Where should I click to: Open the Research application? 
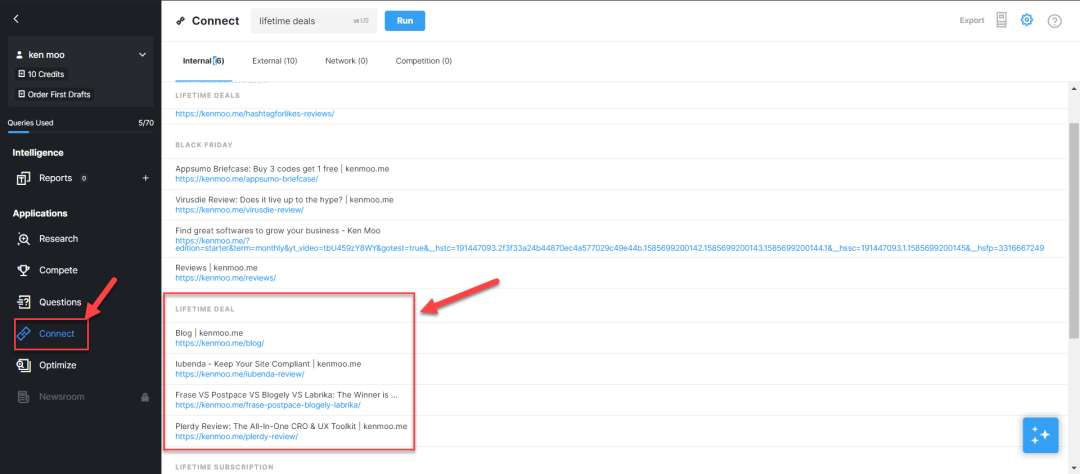59,238
